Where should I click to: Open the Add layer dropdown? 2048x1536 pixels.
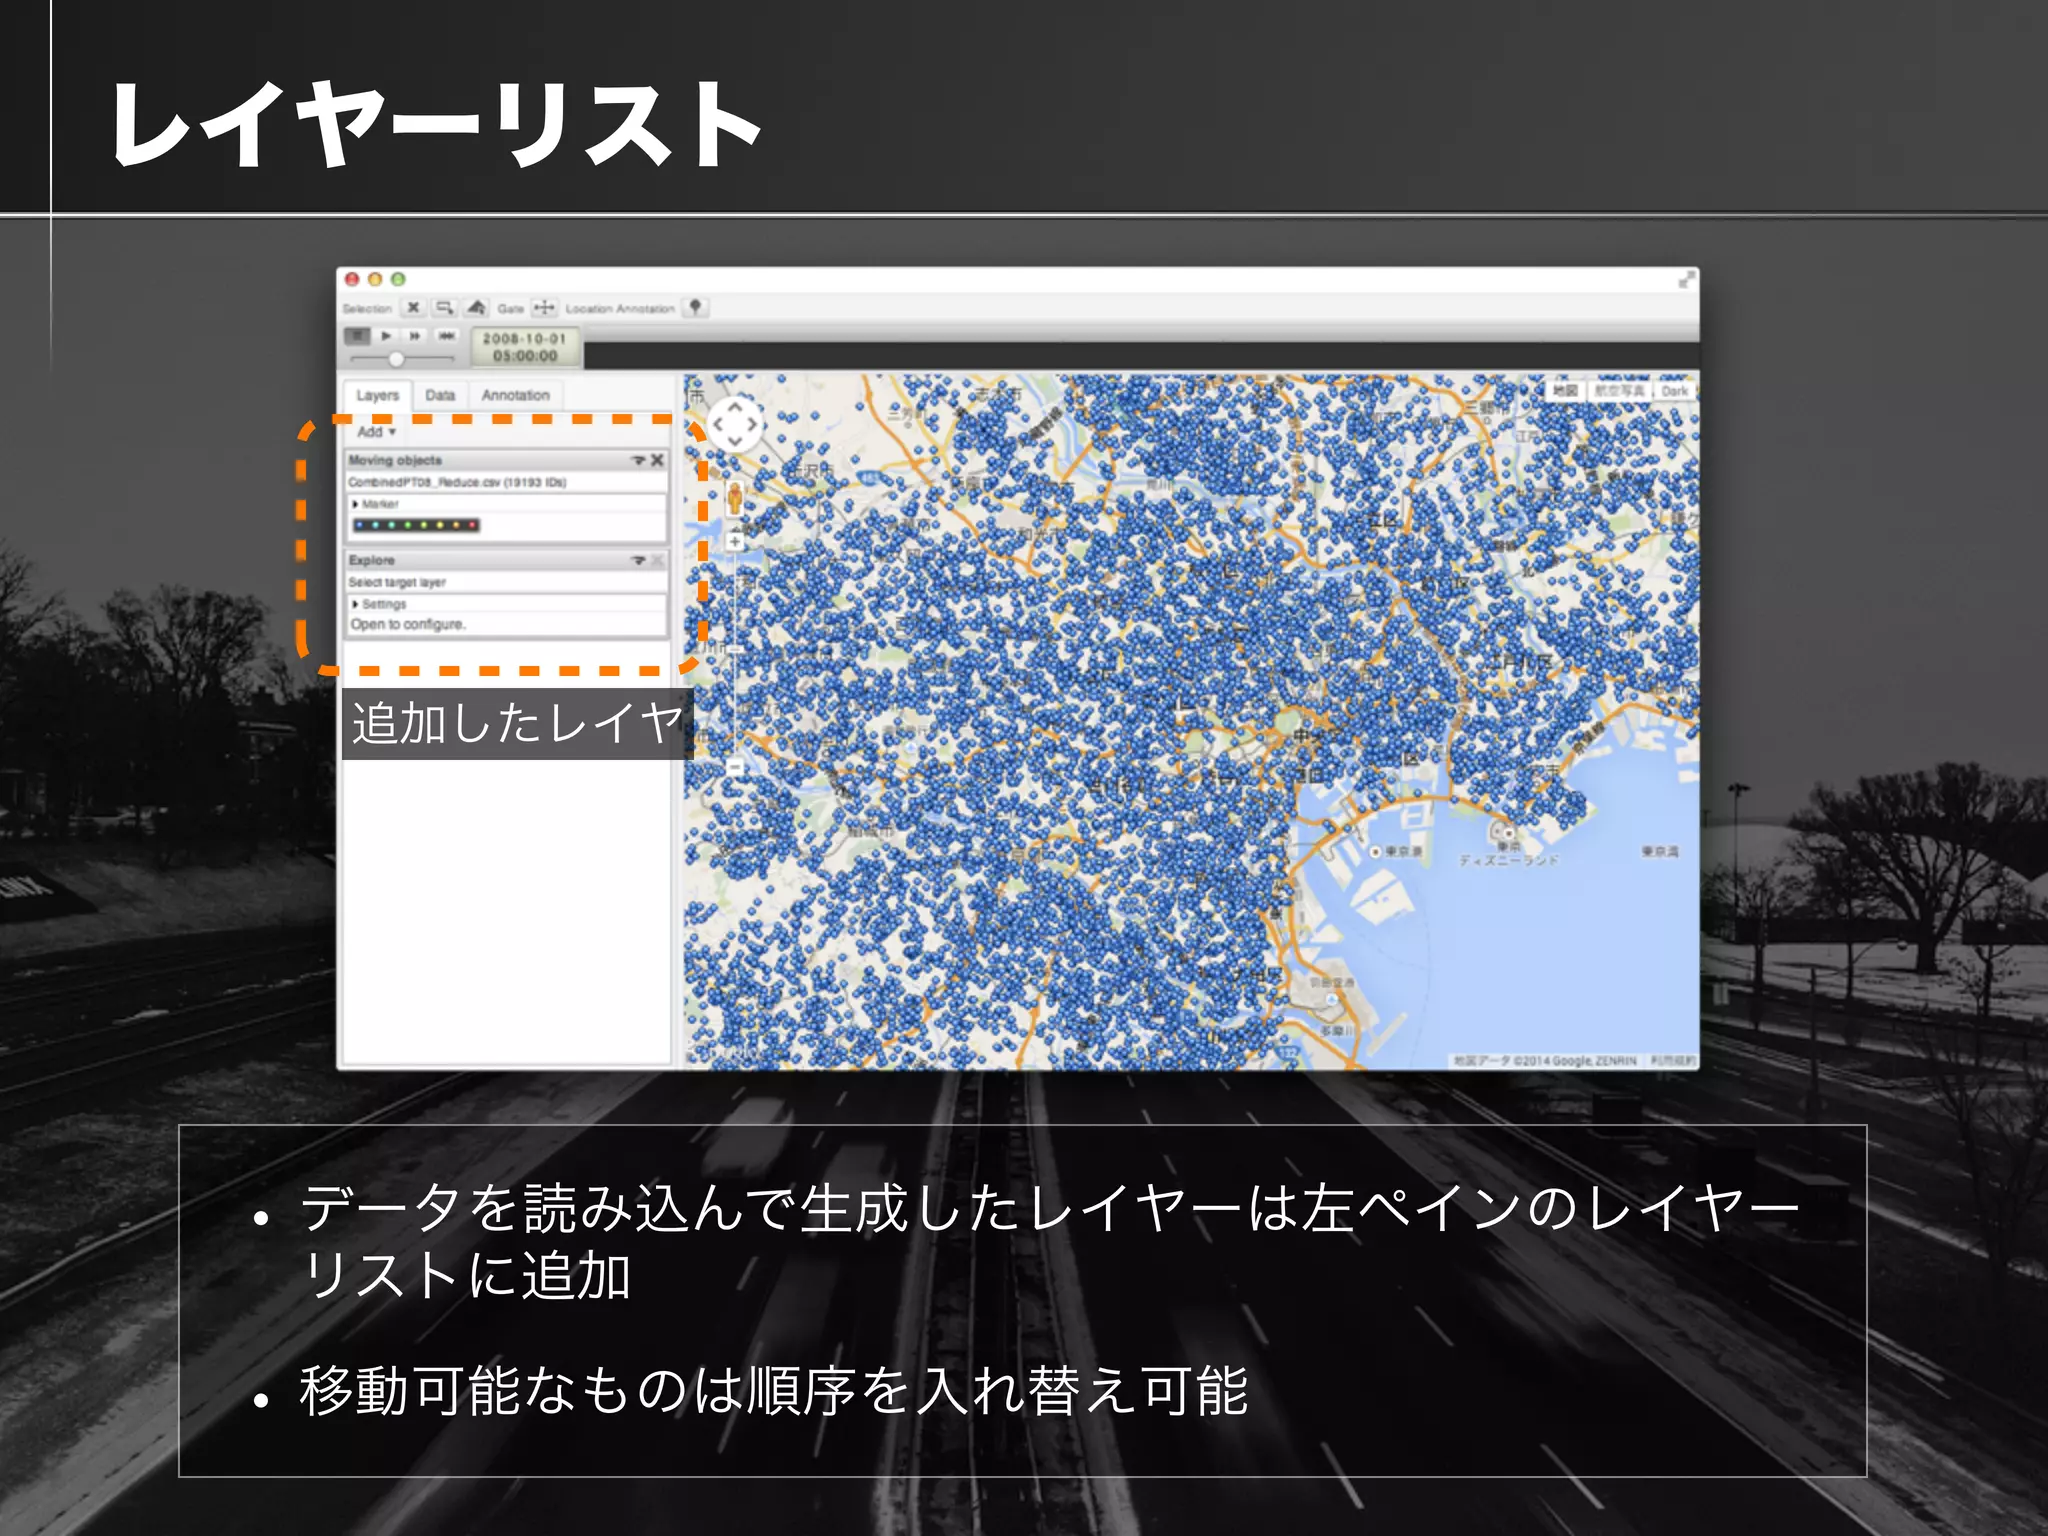(377, 432)
